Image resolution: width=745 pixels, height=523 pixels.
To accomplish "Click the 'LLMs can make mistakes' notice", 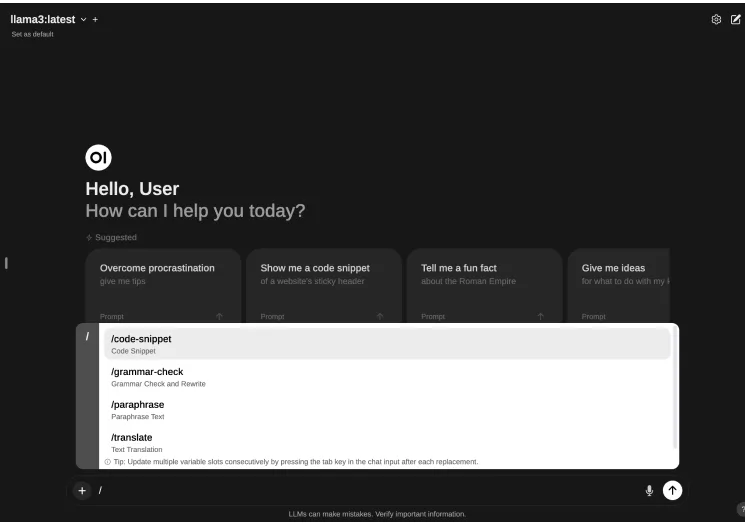I will pyautogui.click(x=377, y=514).
